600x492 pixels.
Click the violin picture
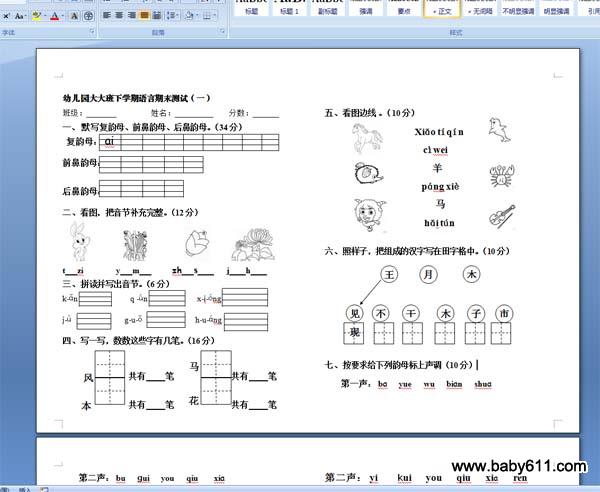pyautogui.click(x=502, y=216)
